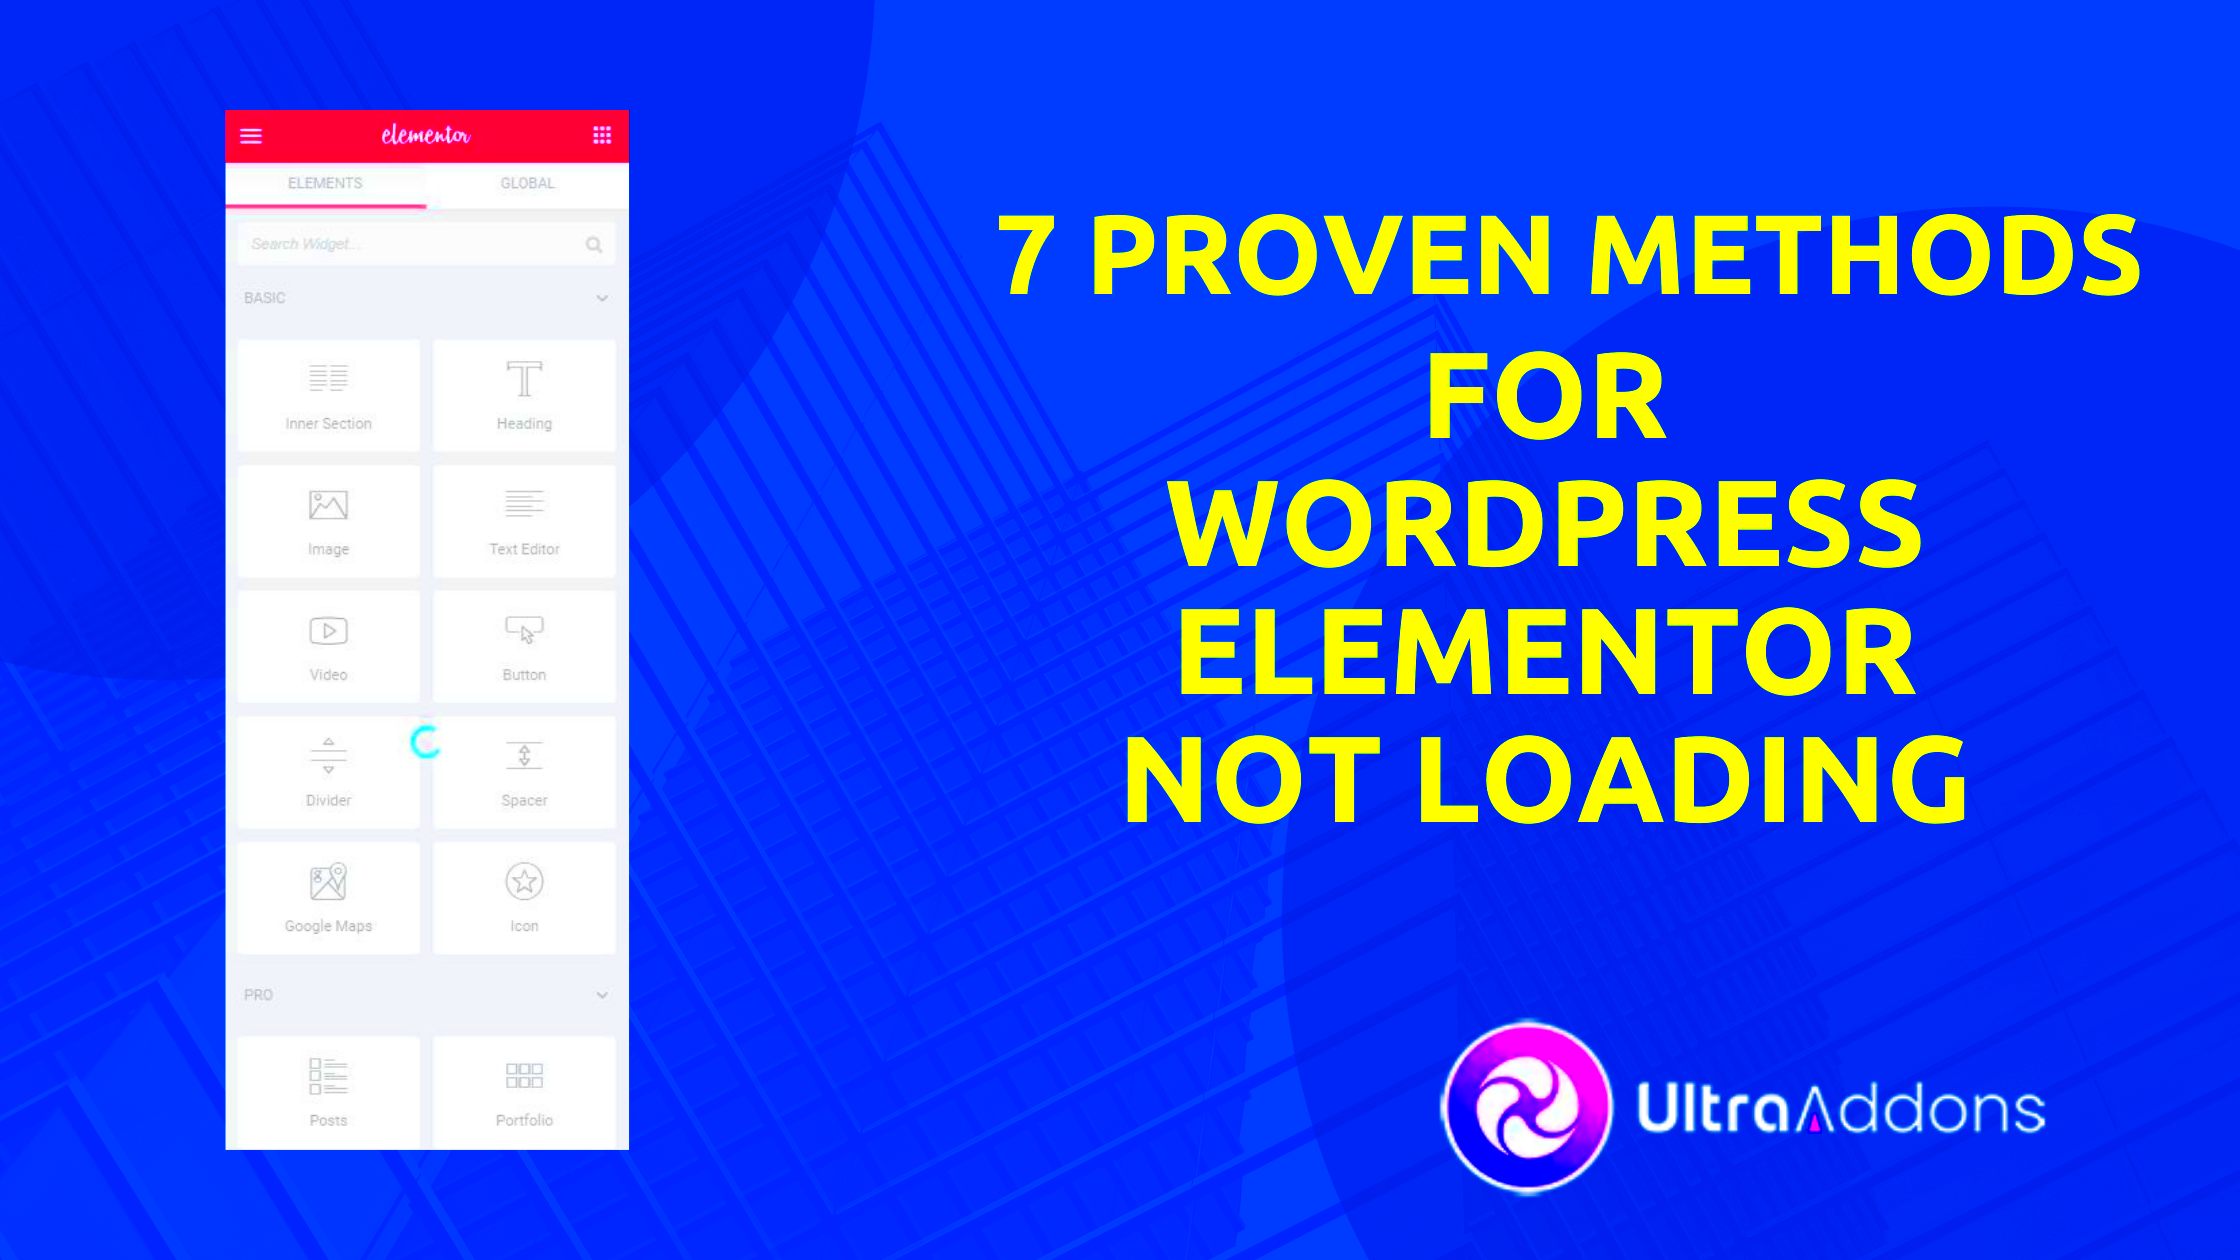The image size is (2240, 1260).
Task: Click the Posts widget icon
Action: pyautogui.click(x=328, y=1075)
